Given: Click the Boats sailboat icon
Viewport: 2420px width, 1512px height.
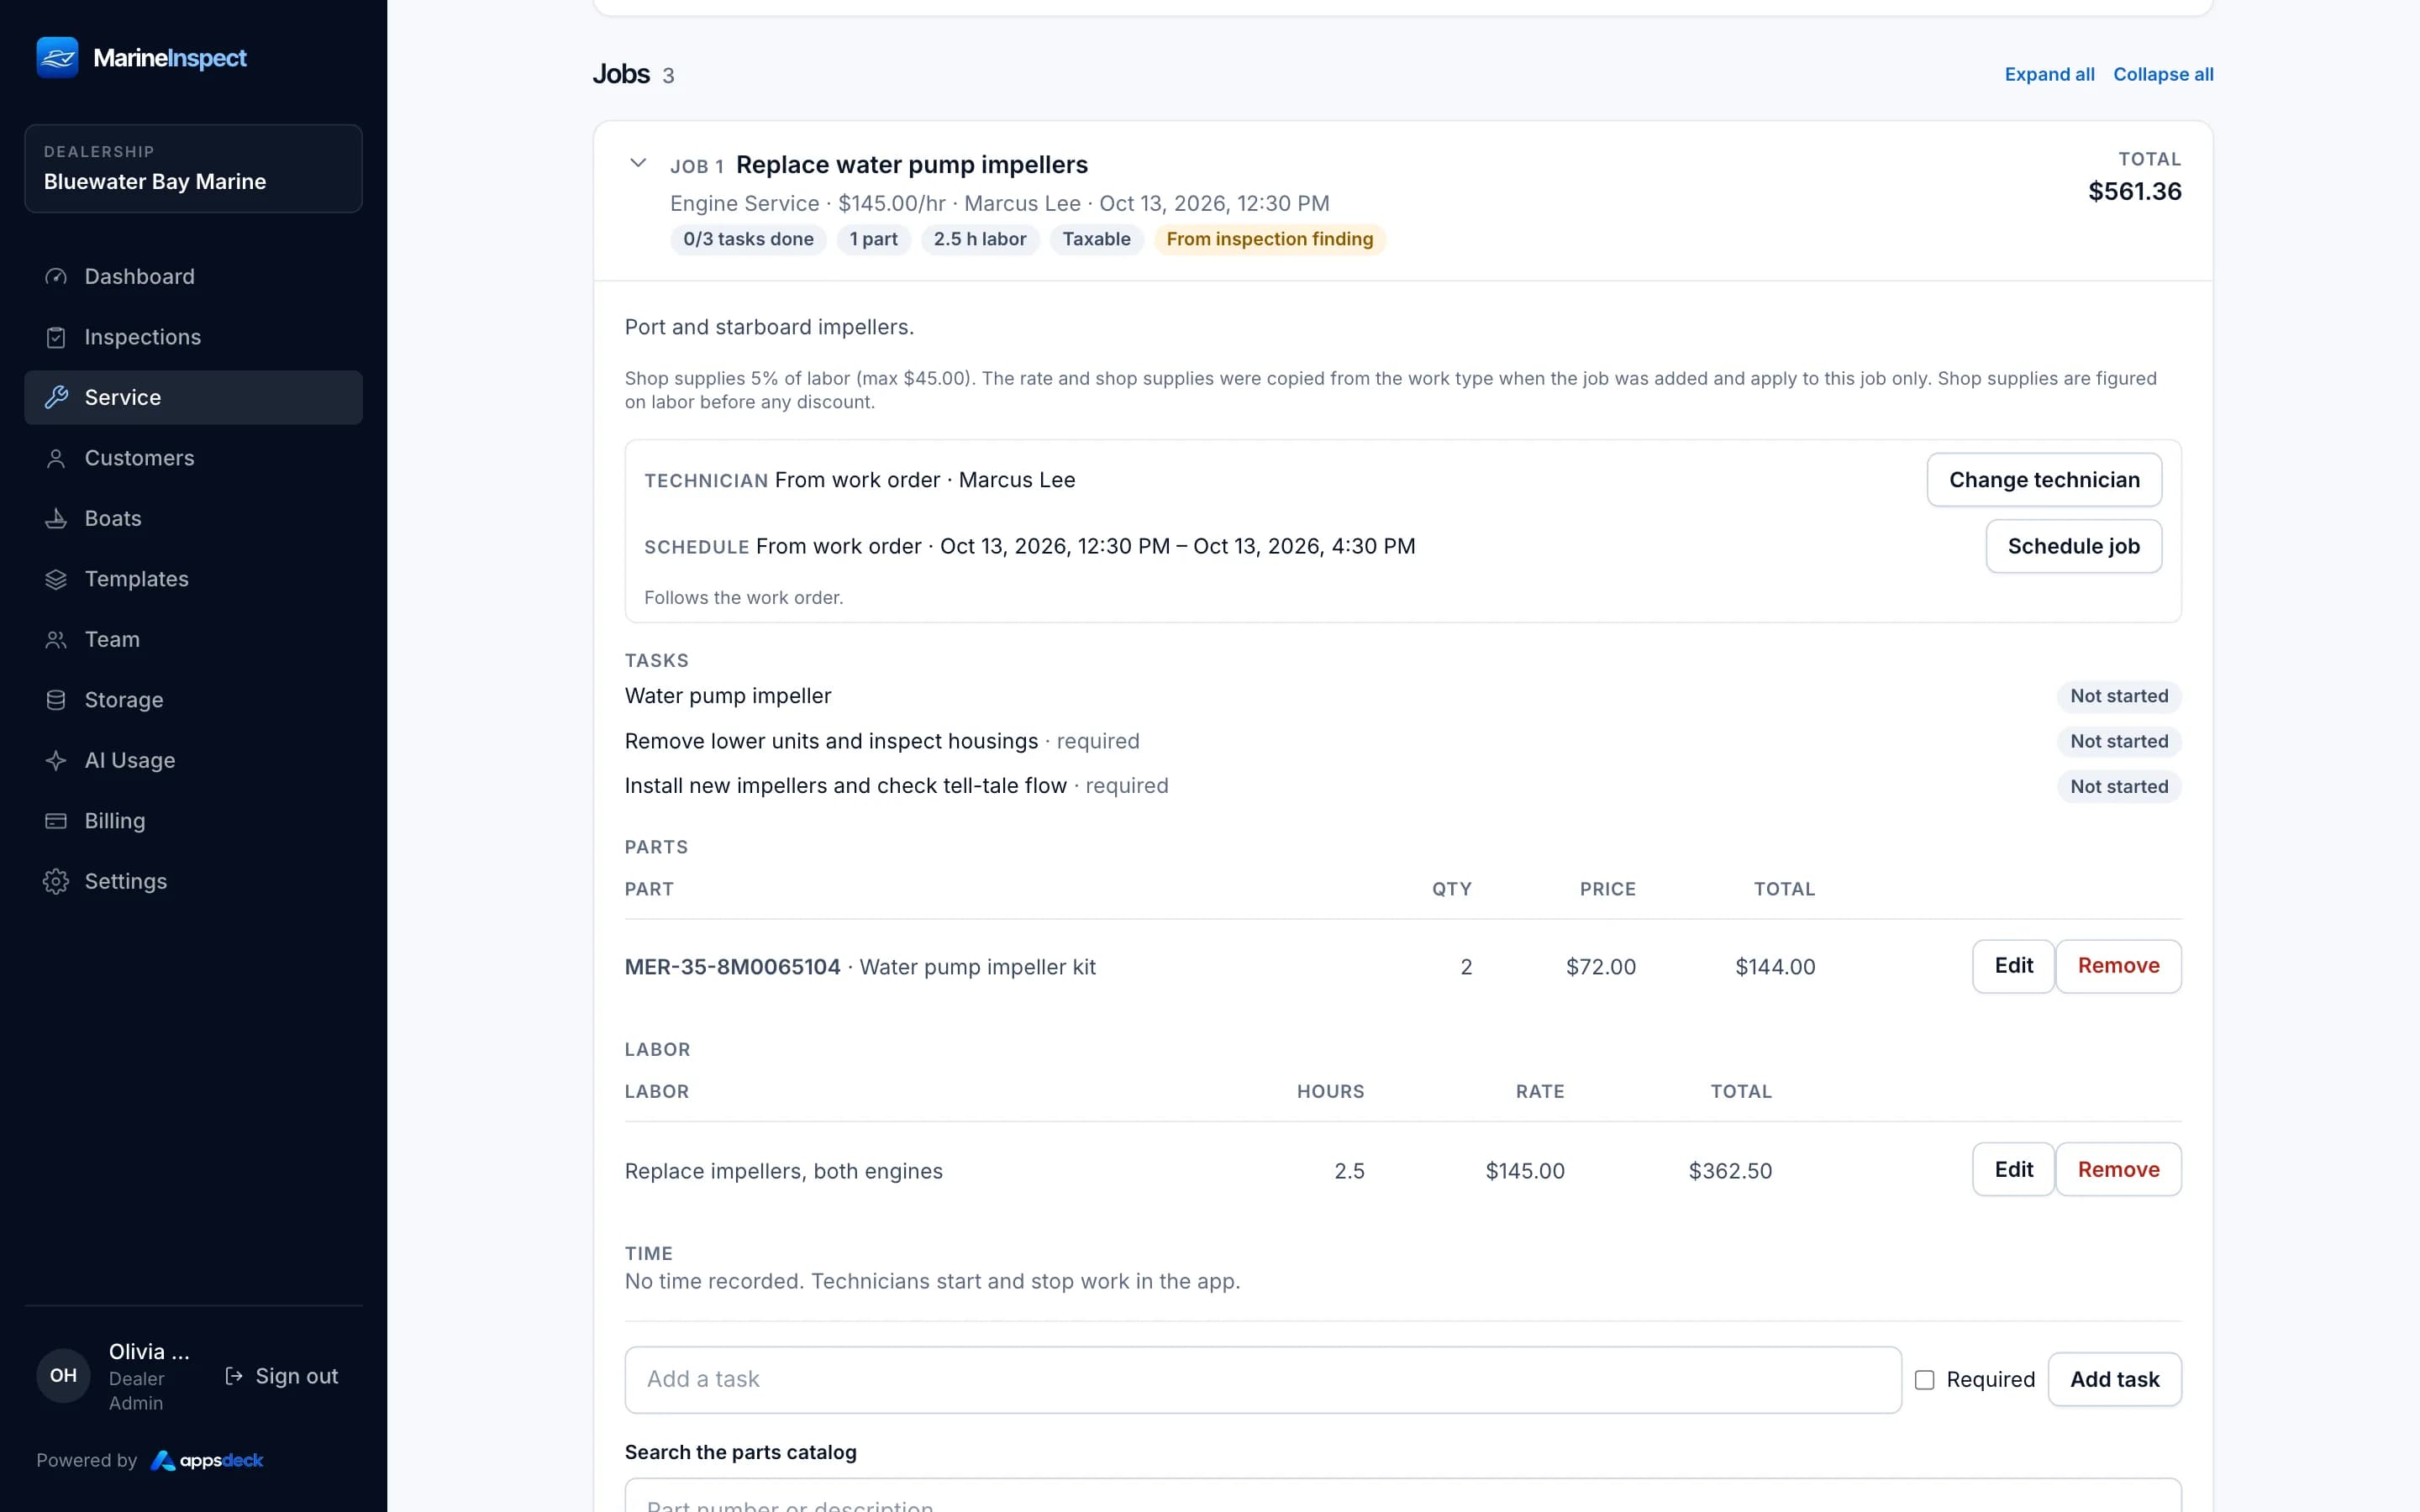Looking at the screenshot, I should (x=56, y=518).
